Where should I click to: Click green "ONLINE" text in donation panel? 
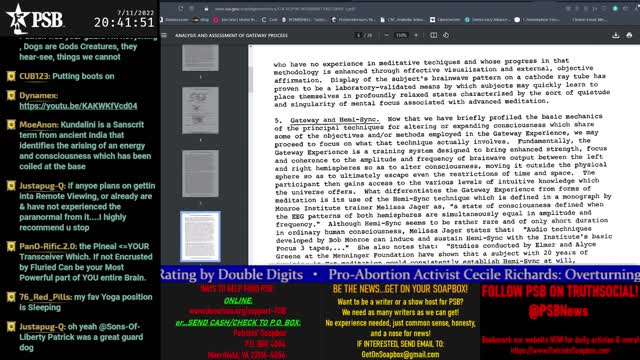pyautogui.click(x=238, y=300)
